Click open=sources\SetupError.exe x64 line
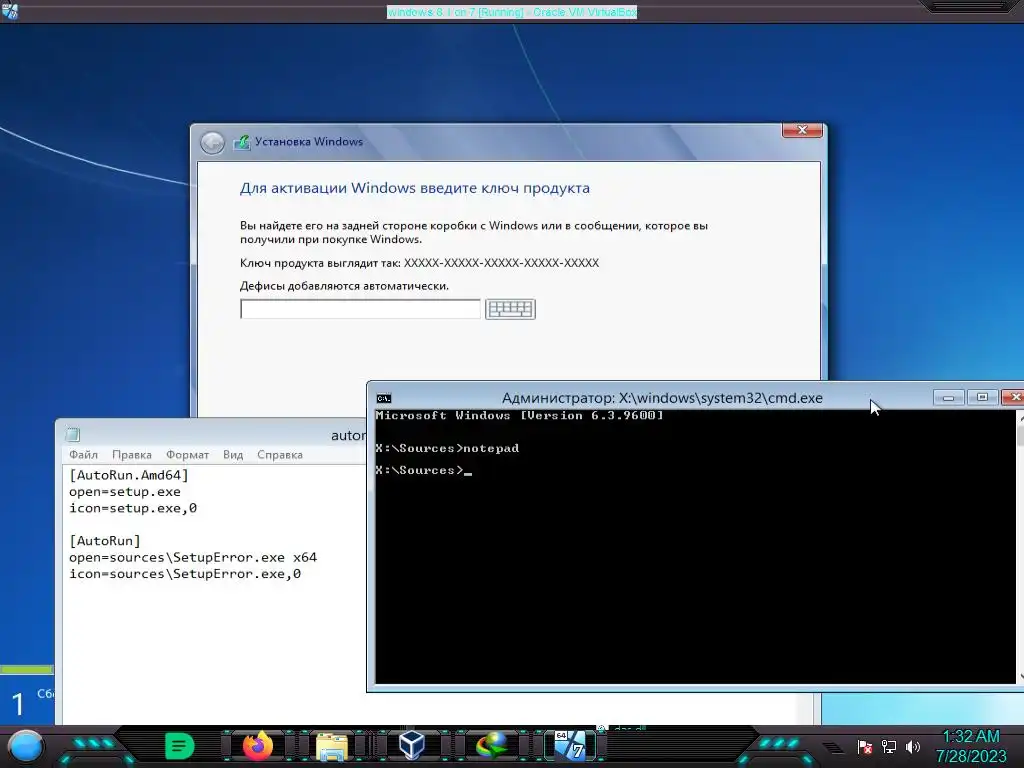The height and width of the screenshot is (768, 1024). 193,558
